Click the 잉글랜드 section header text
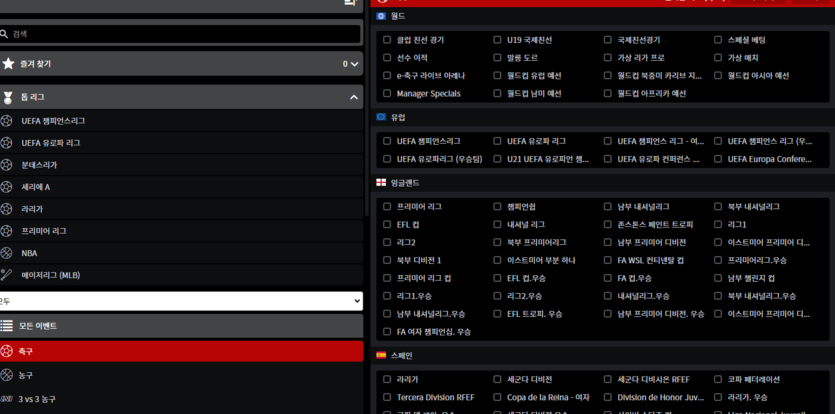The width and height of the screenshot is (835, 414). point(405,183)
